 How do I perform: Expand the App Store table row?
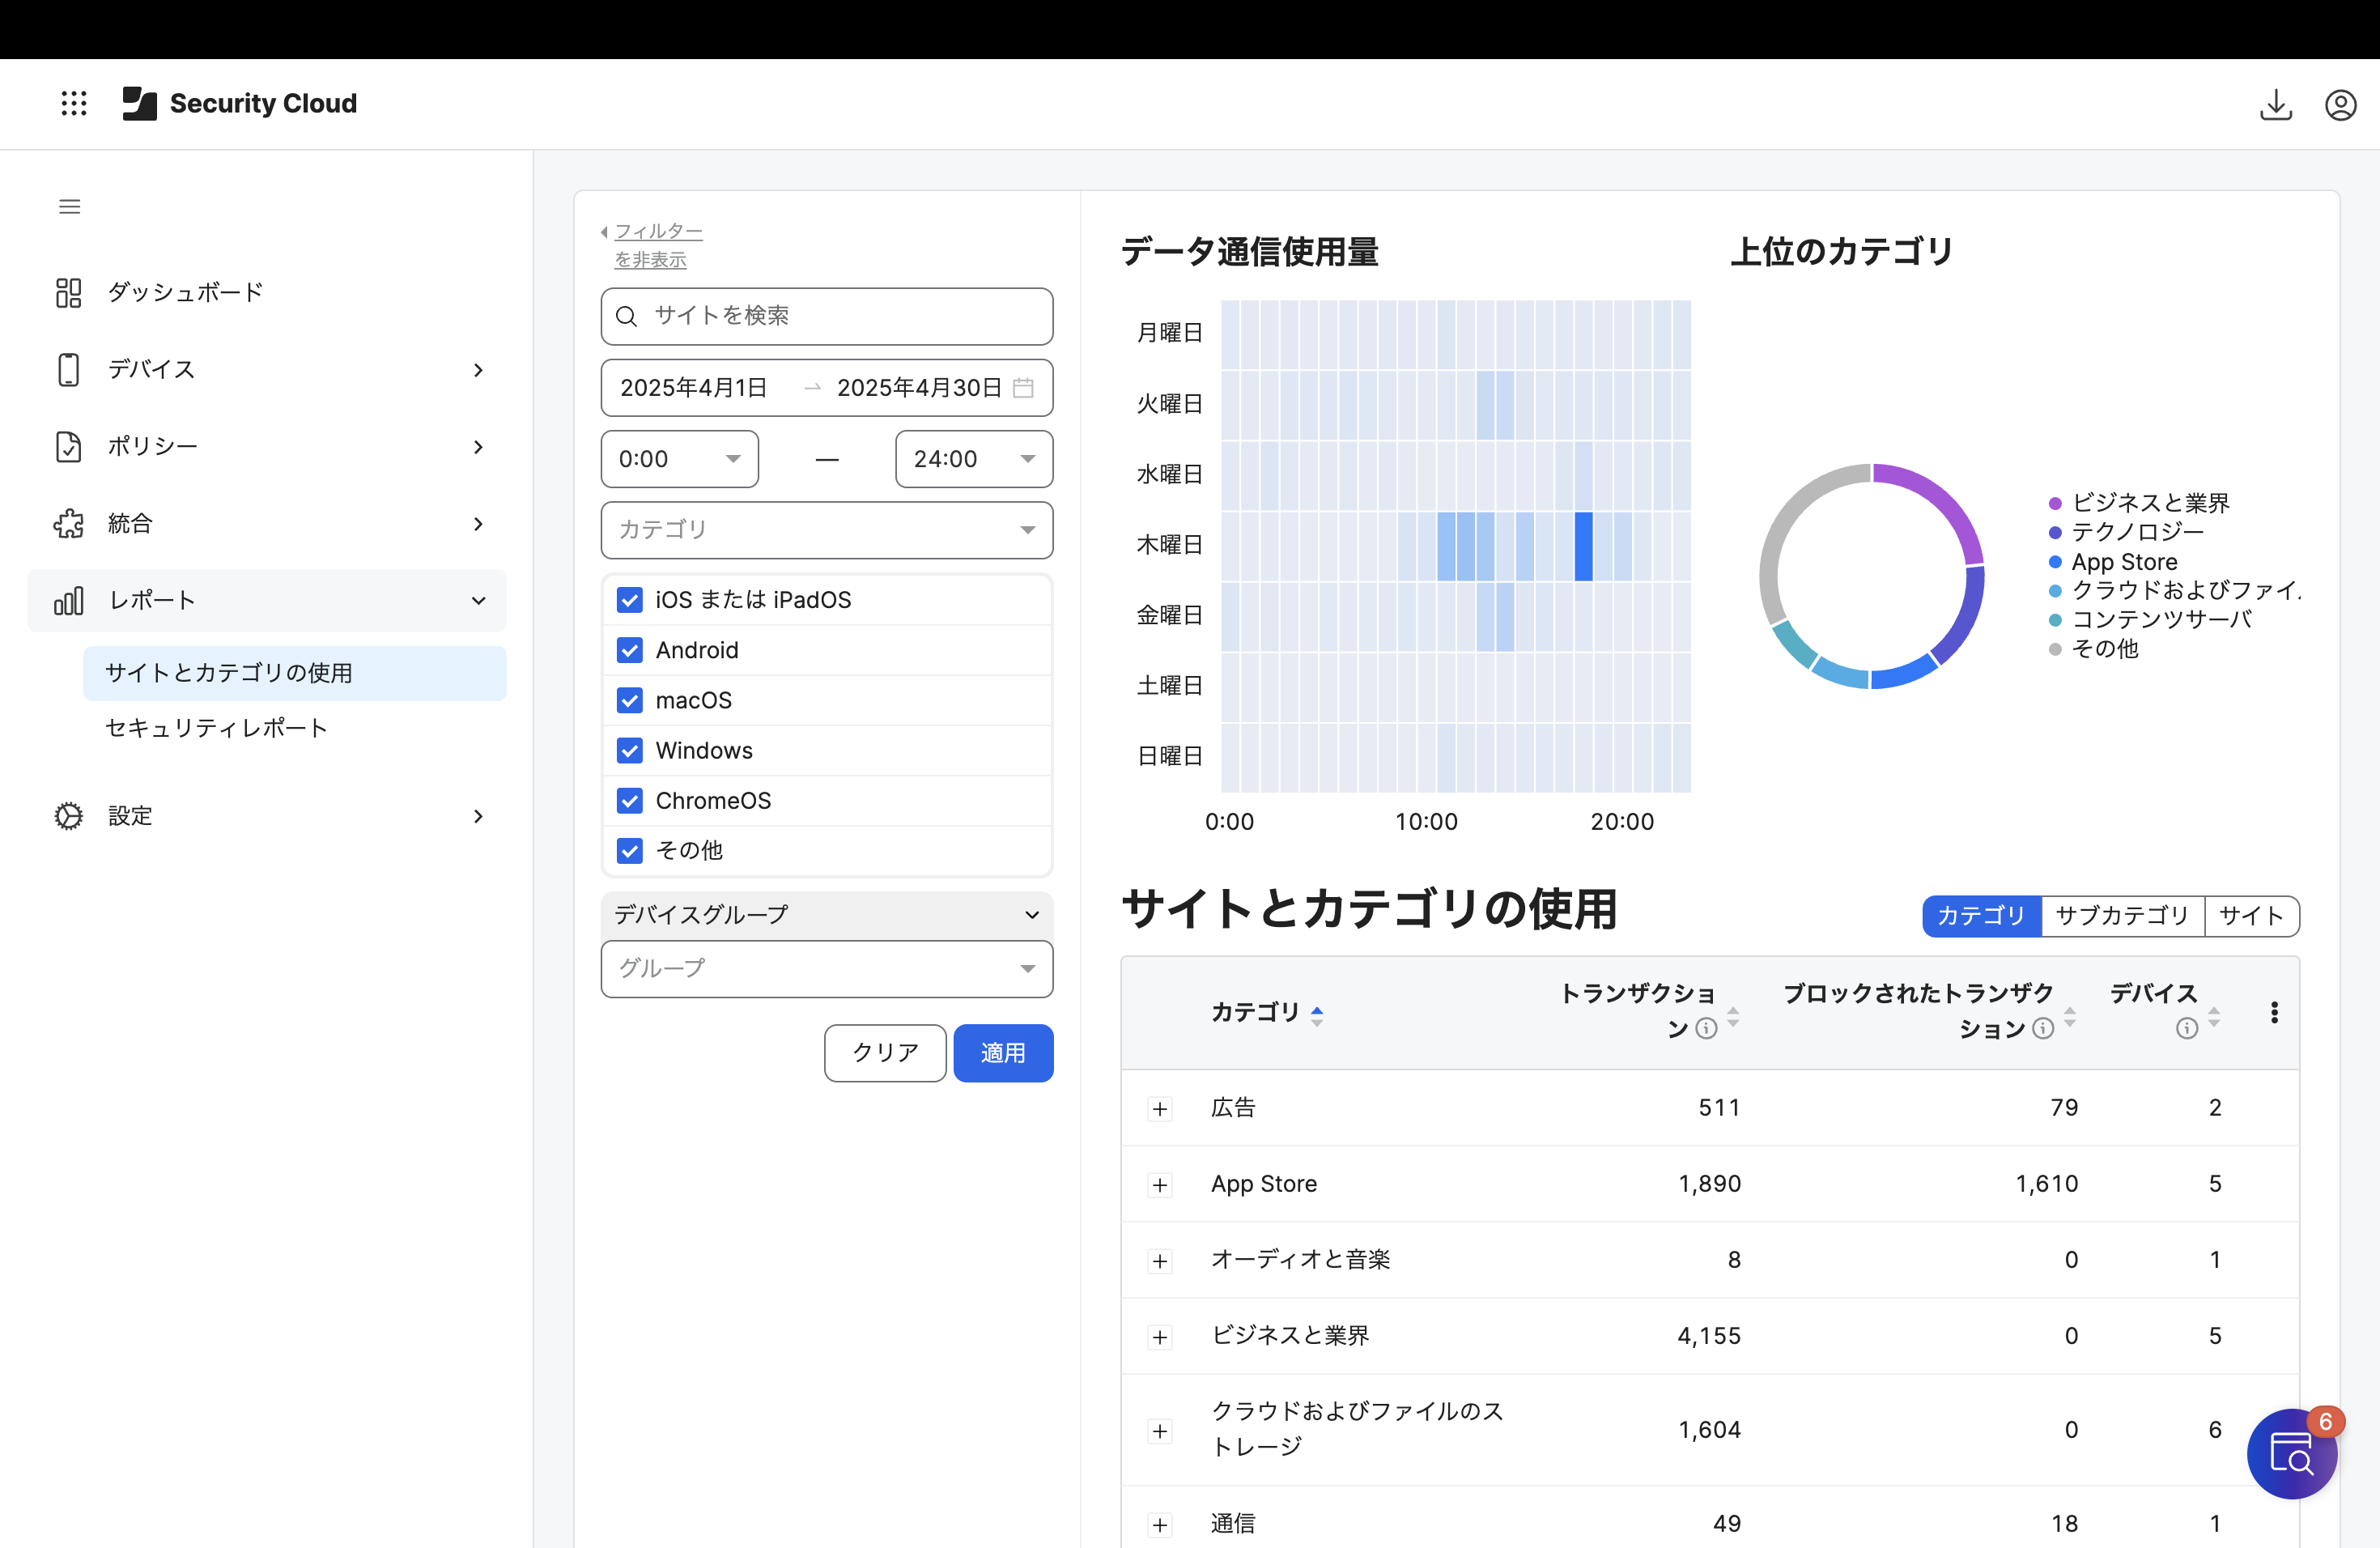click(1160, 1185)
